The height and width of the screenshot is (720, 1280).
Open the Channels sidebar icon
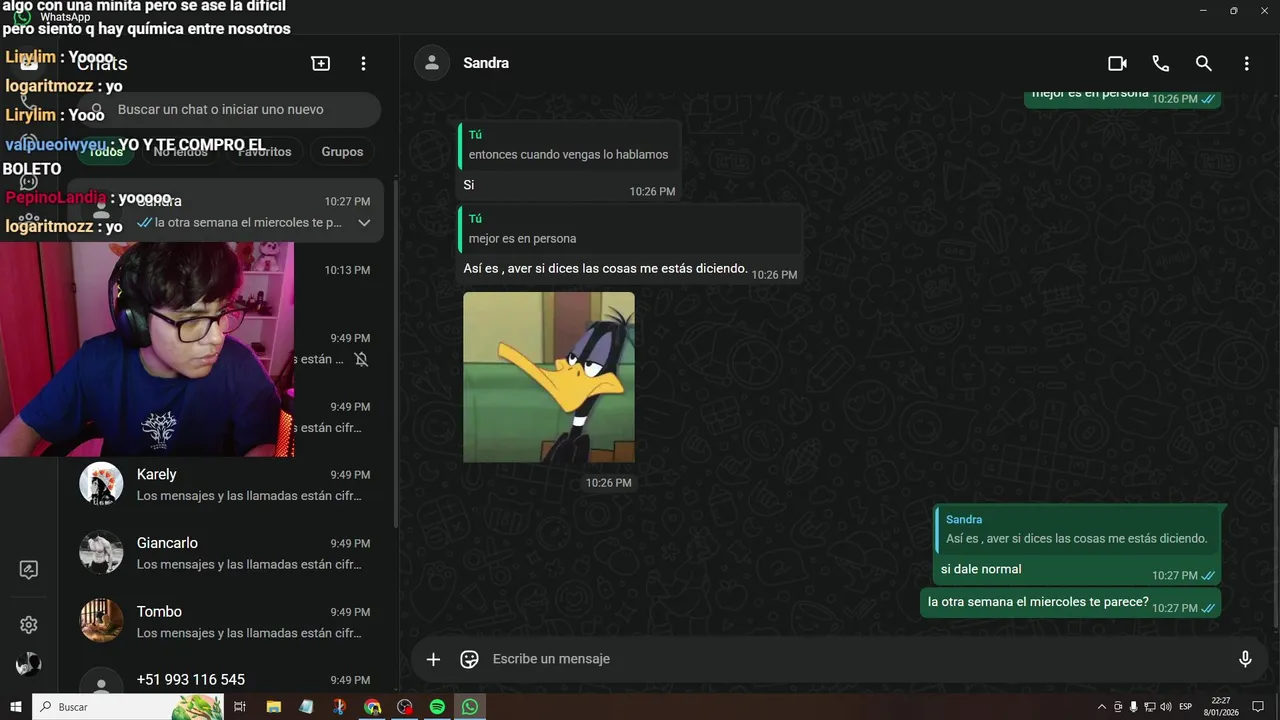pos(29,181)
